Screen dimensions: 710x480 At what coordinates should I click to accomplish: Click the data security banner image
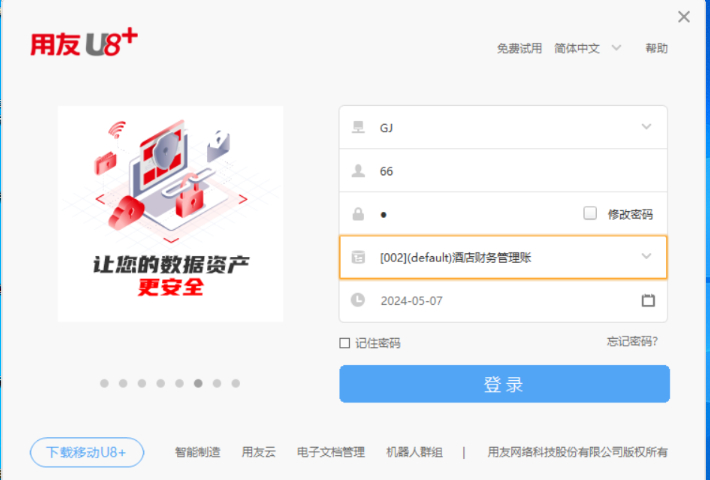tap(170, 214)
